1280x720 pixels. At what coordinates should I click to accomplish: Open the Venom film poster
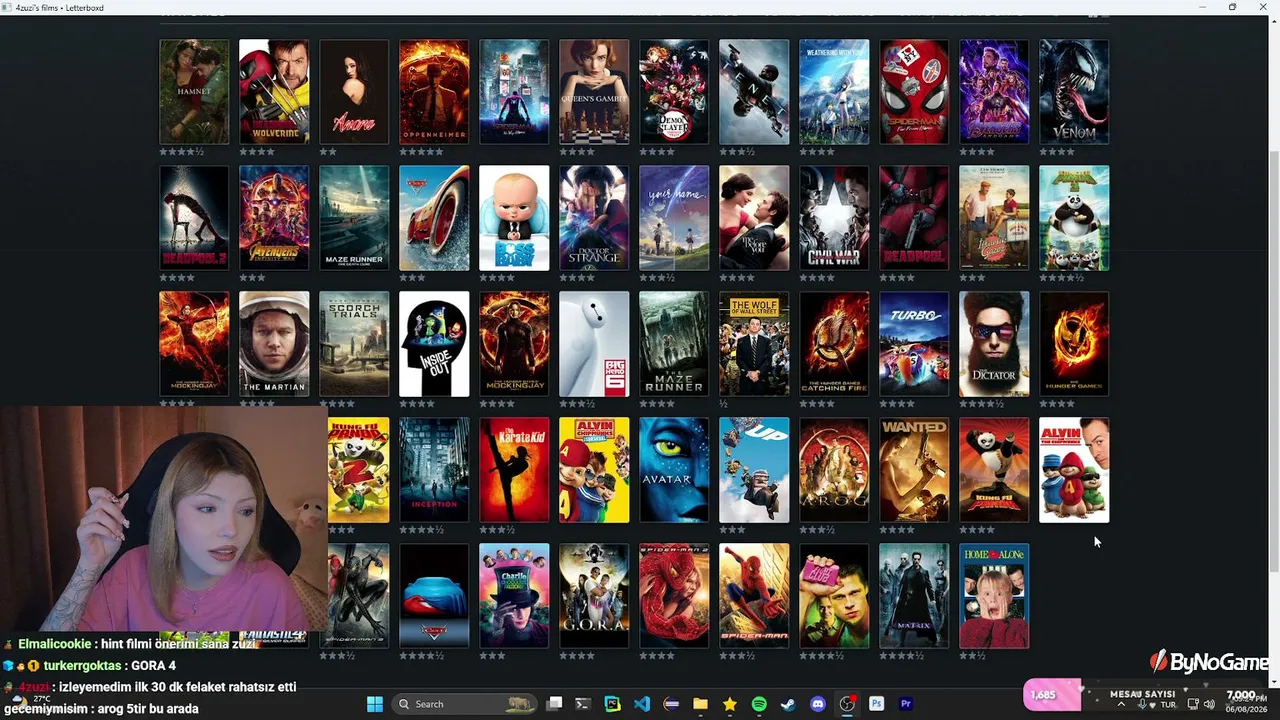pos(1074,92)
